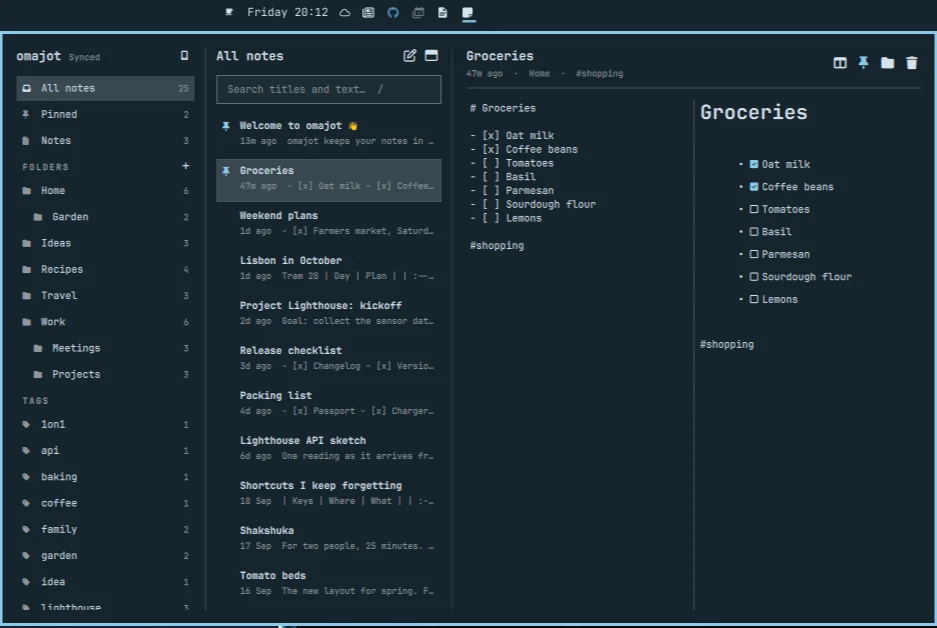
Task: Open Project Lighthouse: kickoff note
Action: coord(329,313)
